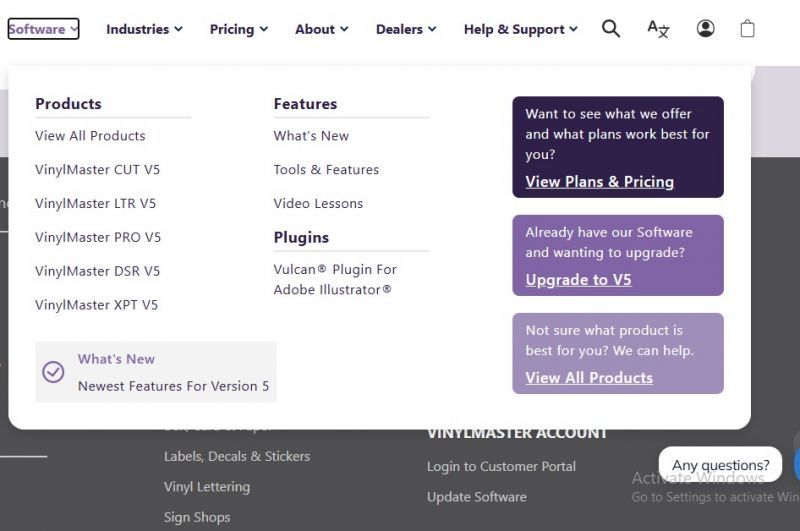This screenshot has height=531, width=800.
Task: Open the shopping bag cart icon
Action: pyautogui.click(x=747, y=29)
